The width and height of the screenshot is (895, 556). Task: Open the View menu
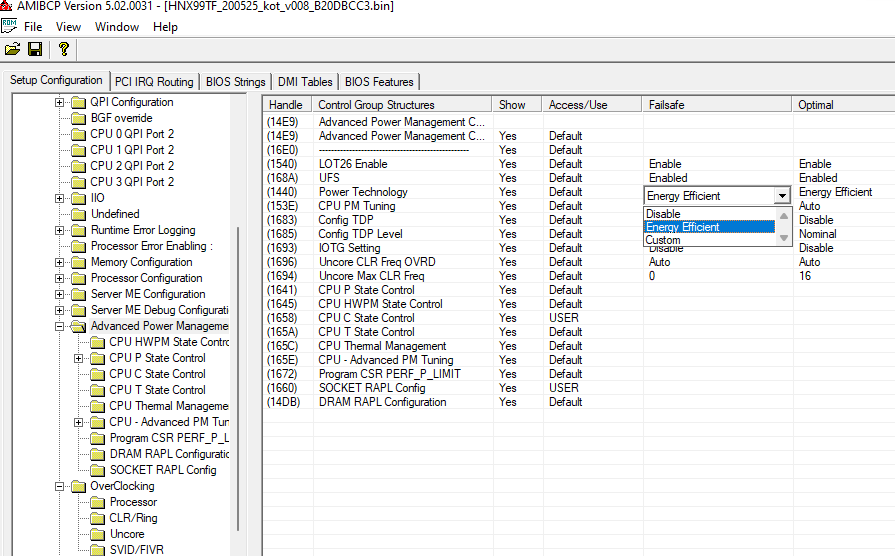[68, 27]
